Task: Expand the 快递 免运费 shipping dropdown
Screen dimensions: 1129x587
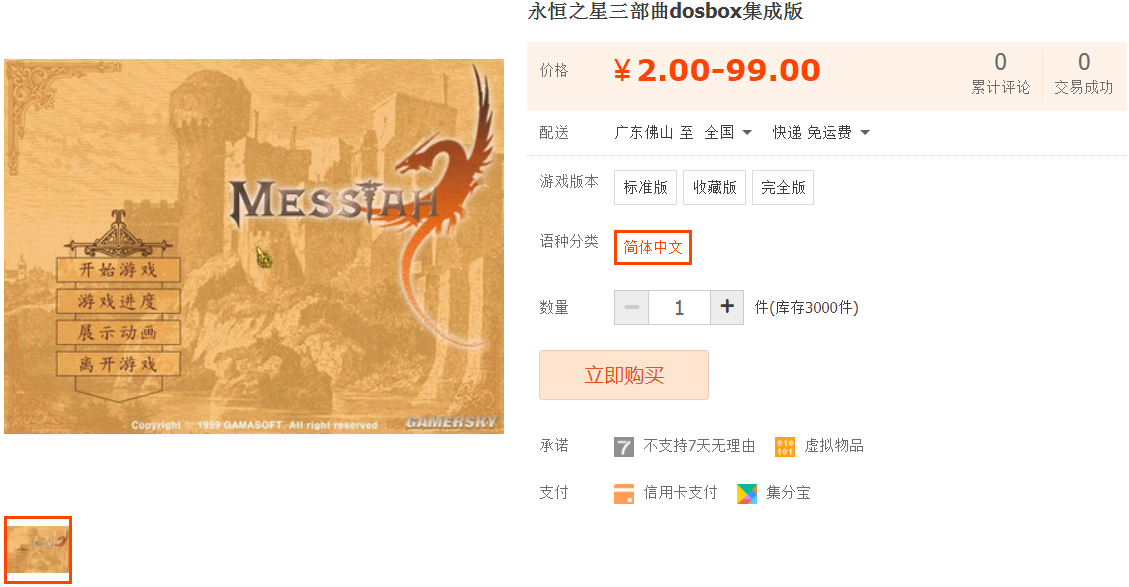Action: coord(821,133)
